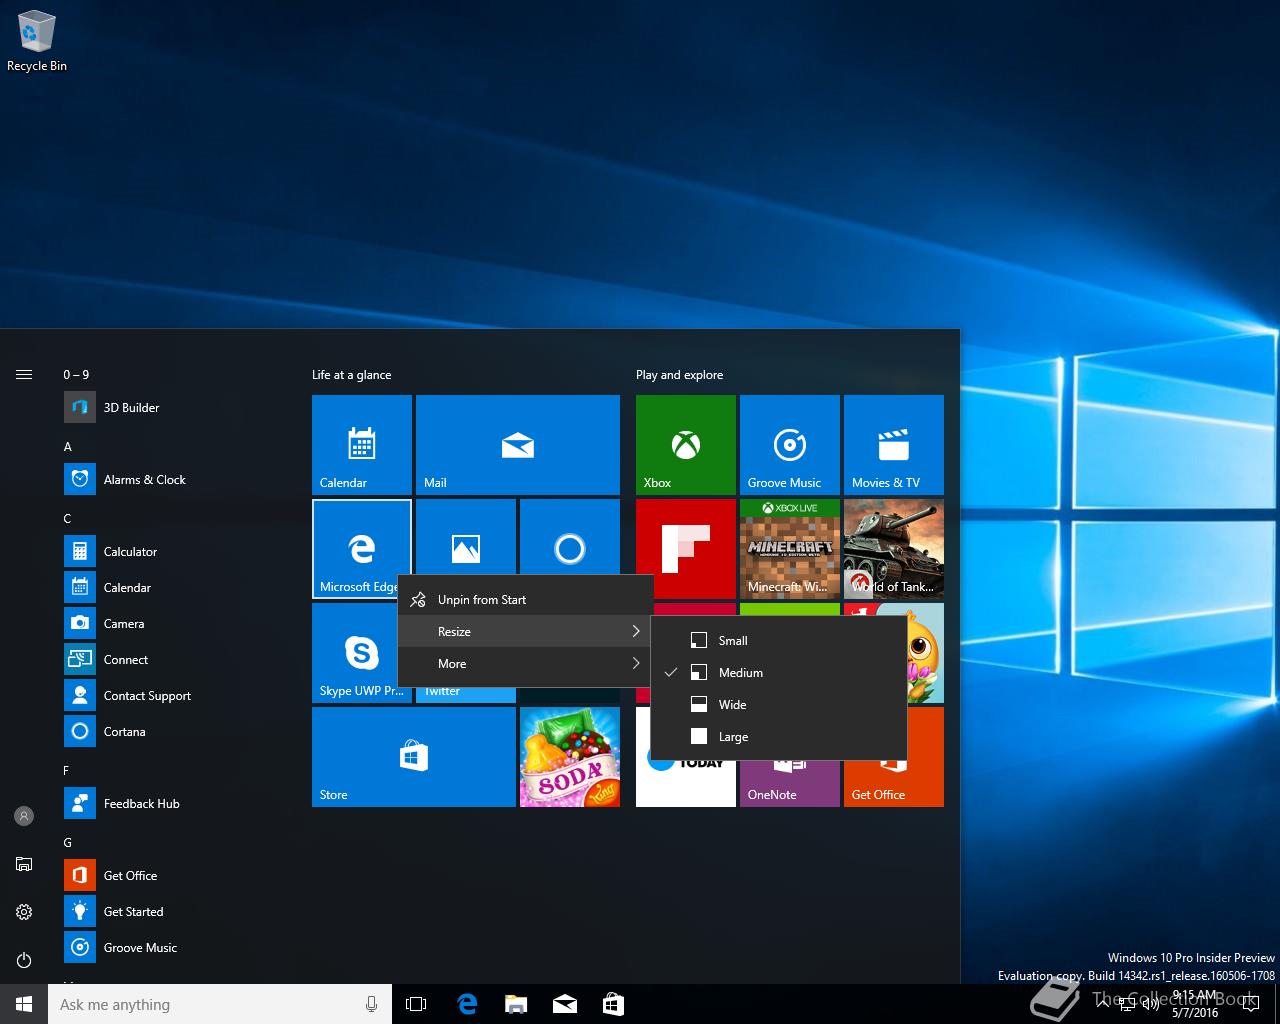Open the World of Tanks tile
This screenshot has height=1024, width=1280.
[894, 549]
